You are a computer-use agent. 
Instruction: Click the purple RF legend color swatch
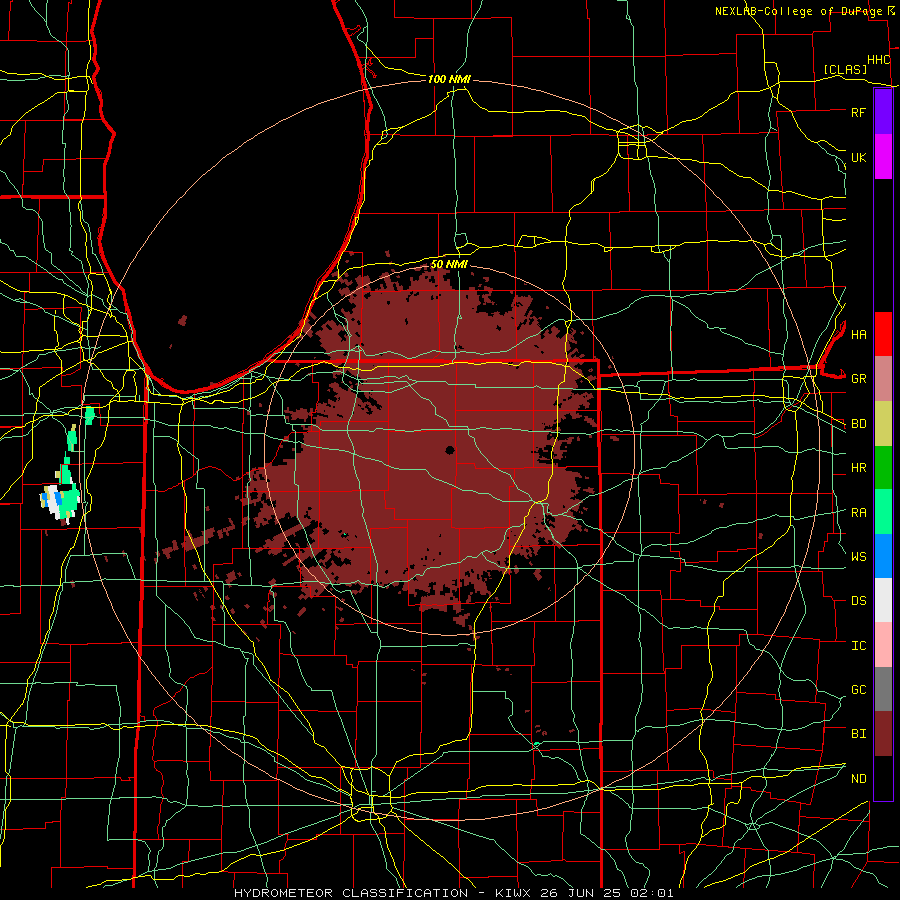tap(883, 112)
